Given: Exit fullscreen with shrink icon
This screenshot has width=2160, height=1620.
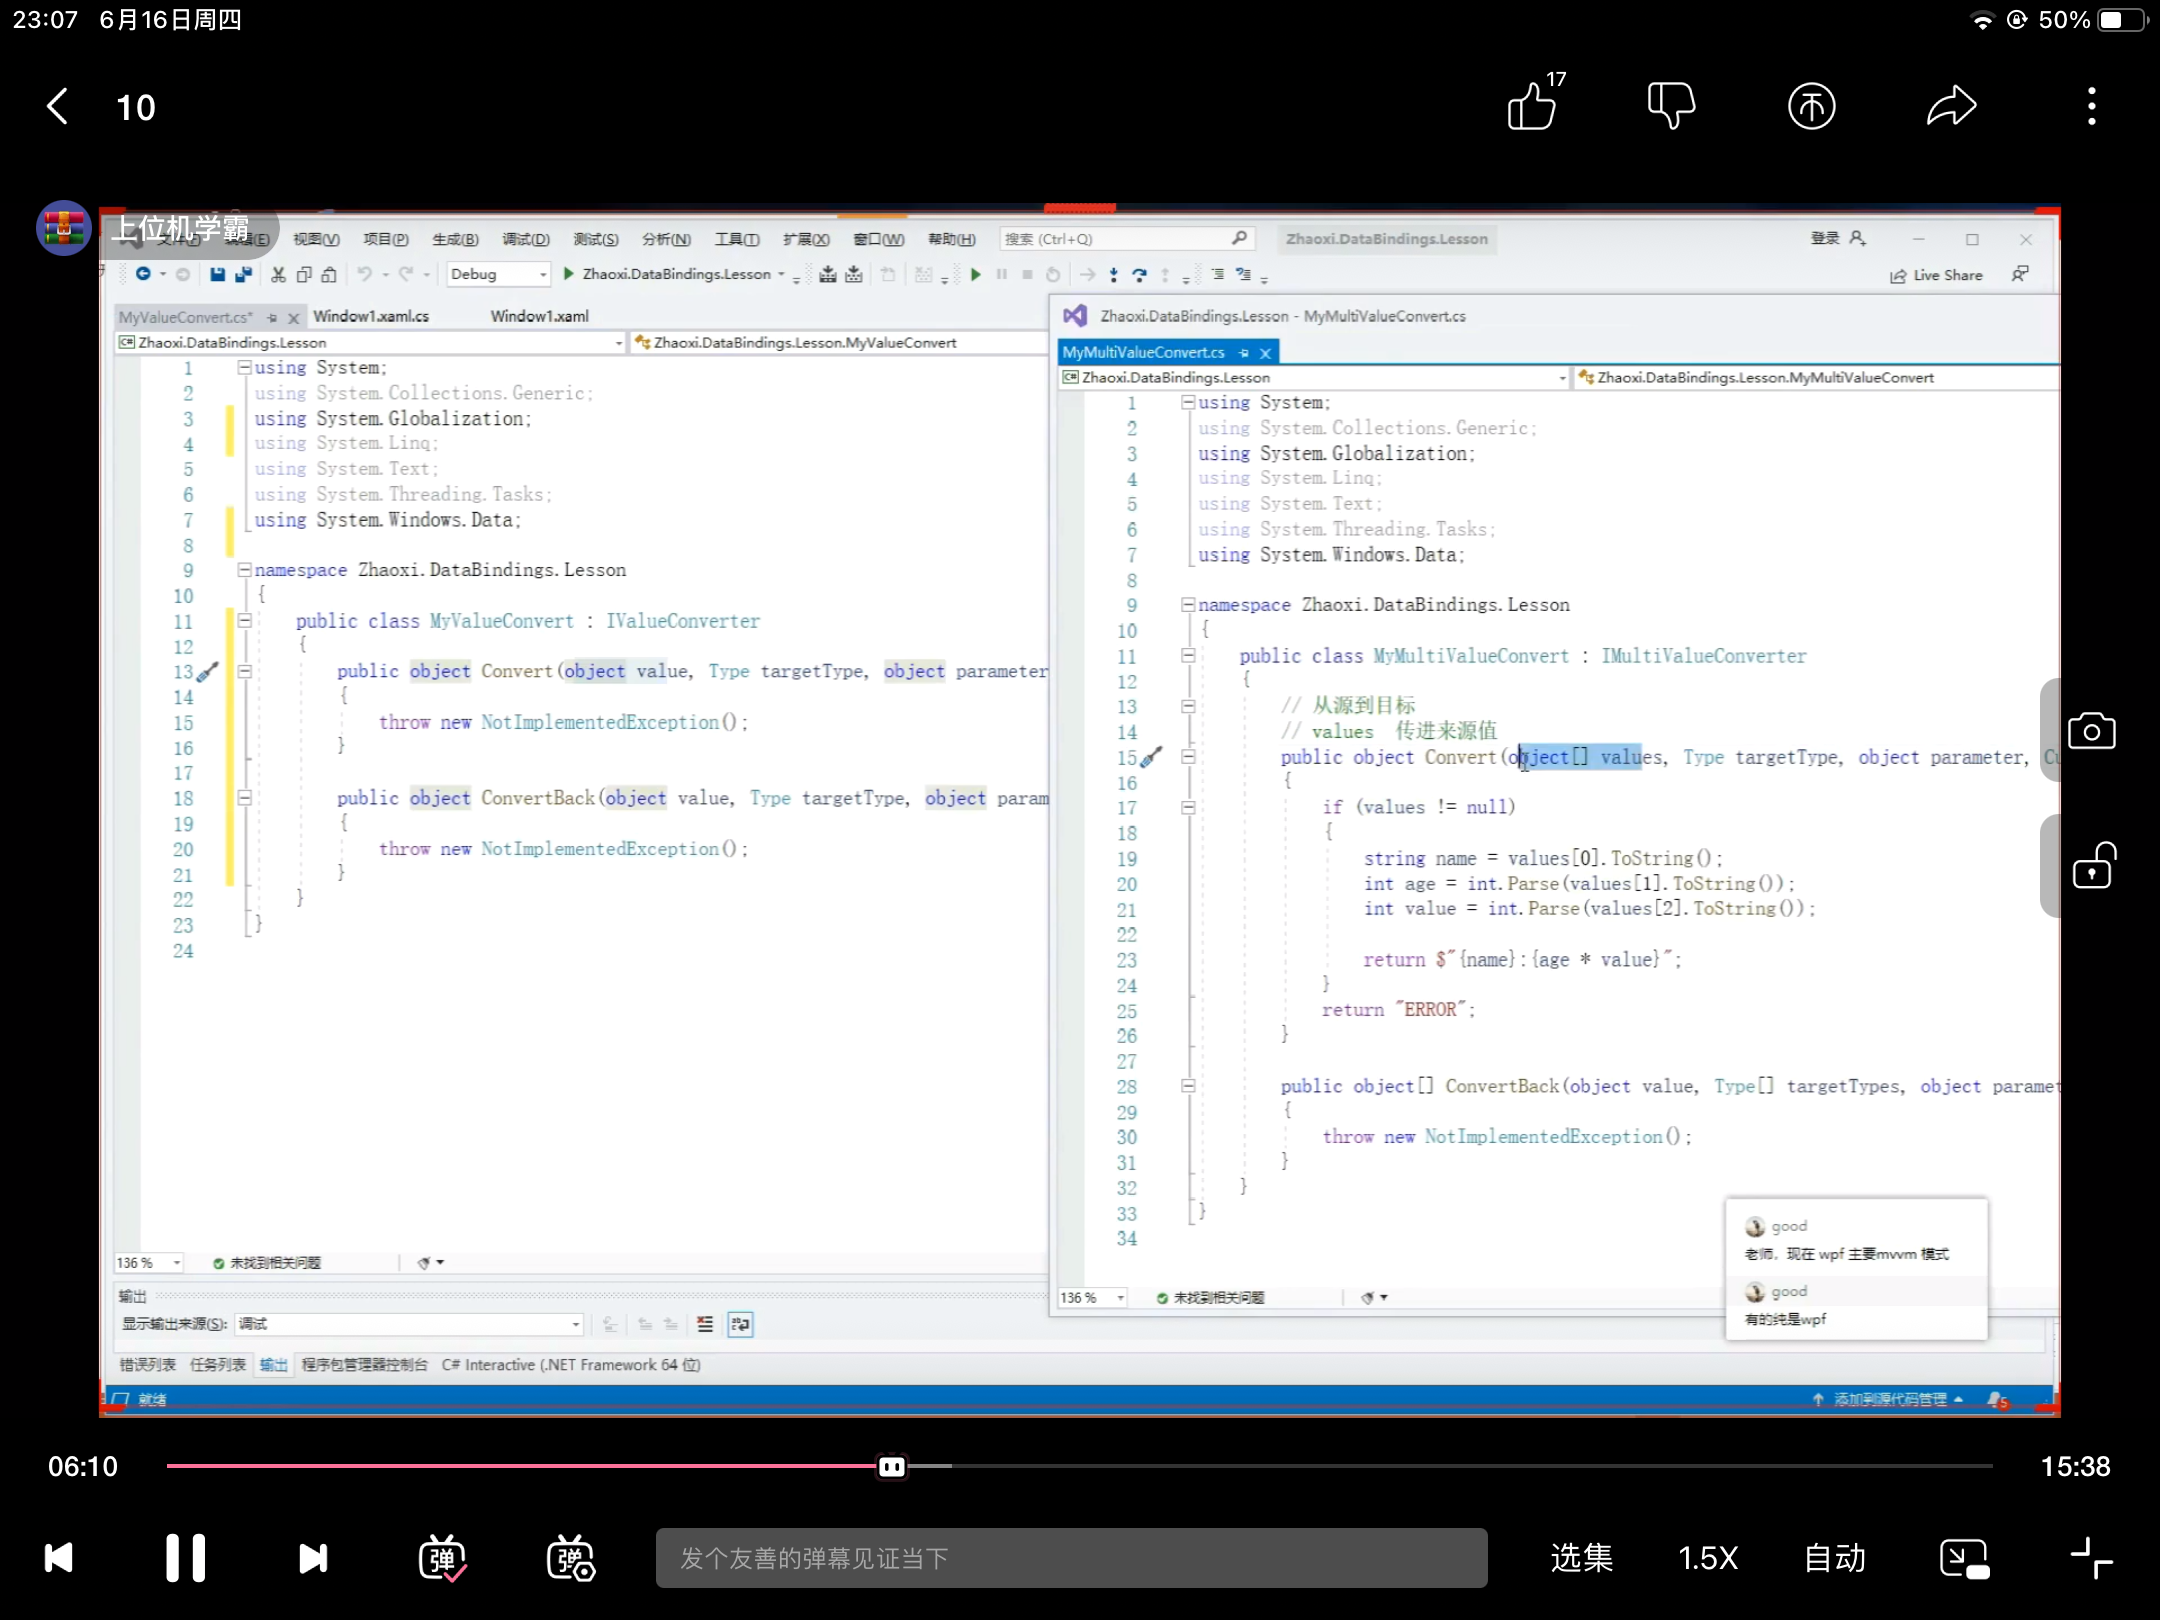Looking at the screenshot, I should [x=2091, y=1558].
